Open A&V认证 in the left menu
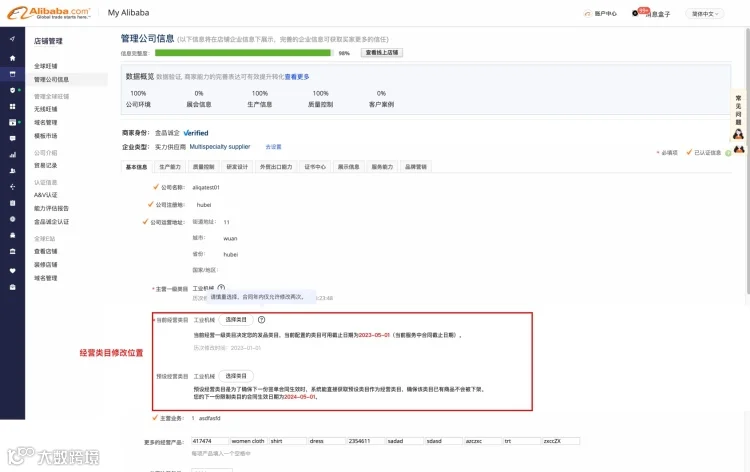Image resolution: width=750 pixels, height=472 pixels. click(x=45, y=195)
